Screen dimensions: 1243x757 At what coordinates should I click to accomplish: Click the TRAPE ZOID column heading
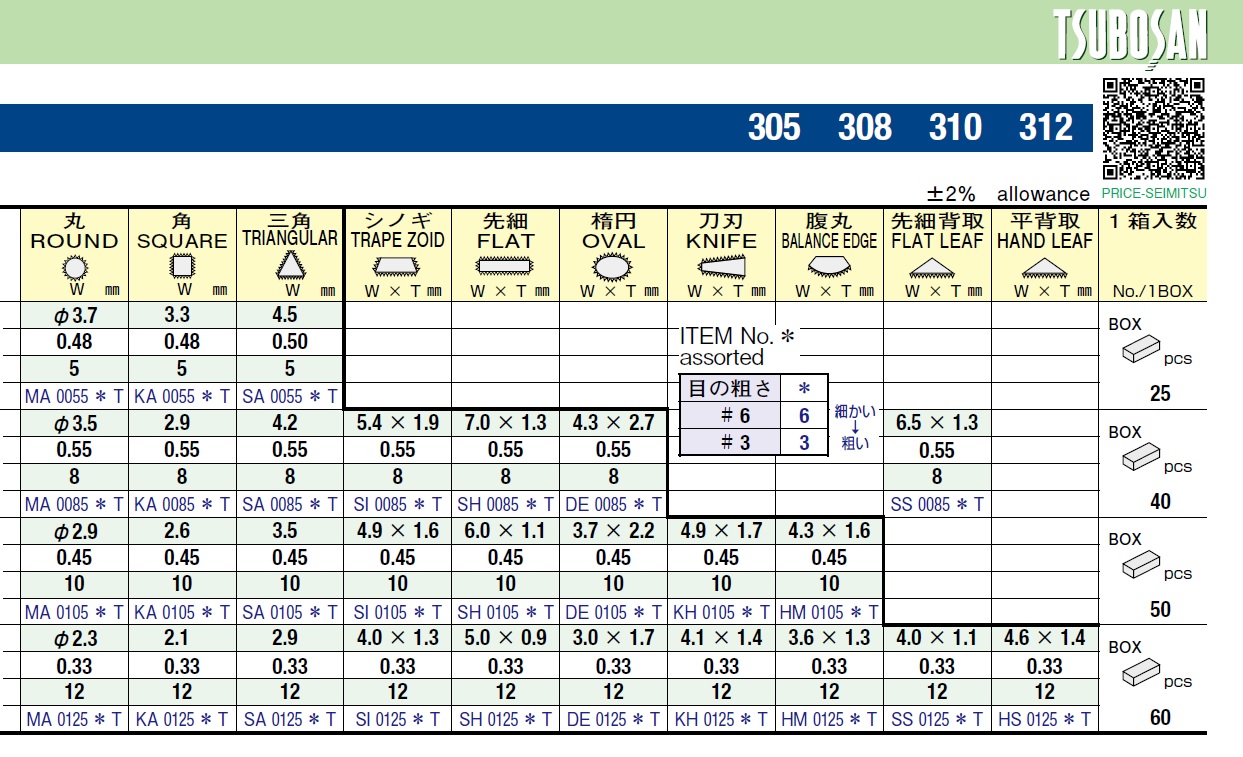click(398, 241)
